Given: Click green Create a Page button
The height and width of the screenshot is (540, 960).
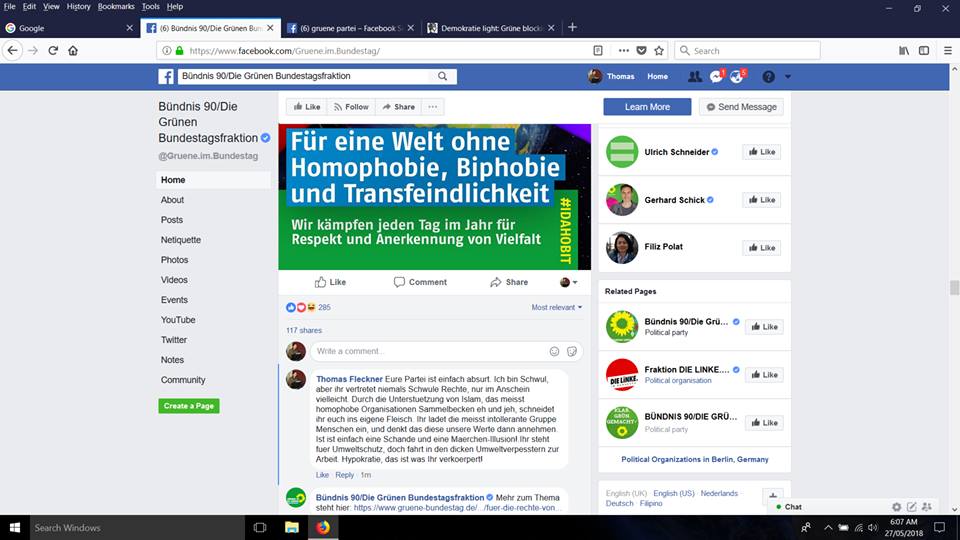Looking at the screenshot, I should point(189,406).
